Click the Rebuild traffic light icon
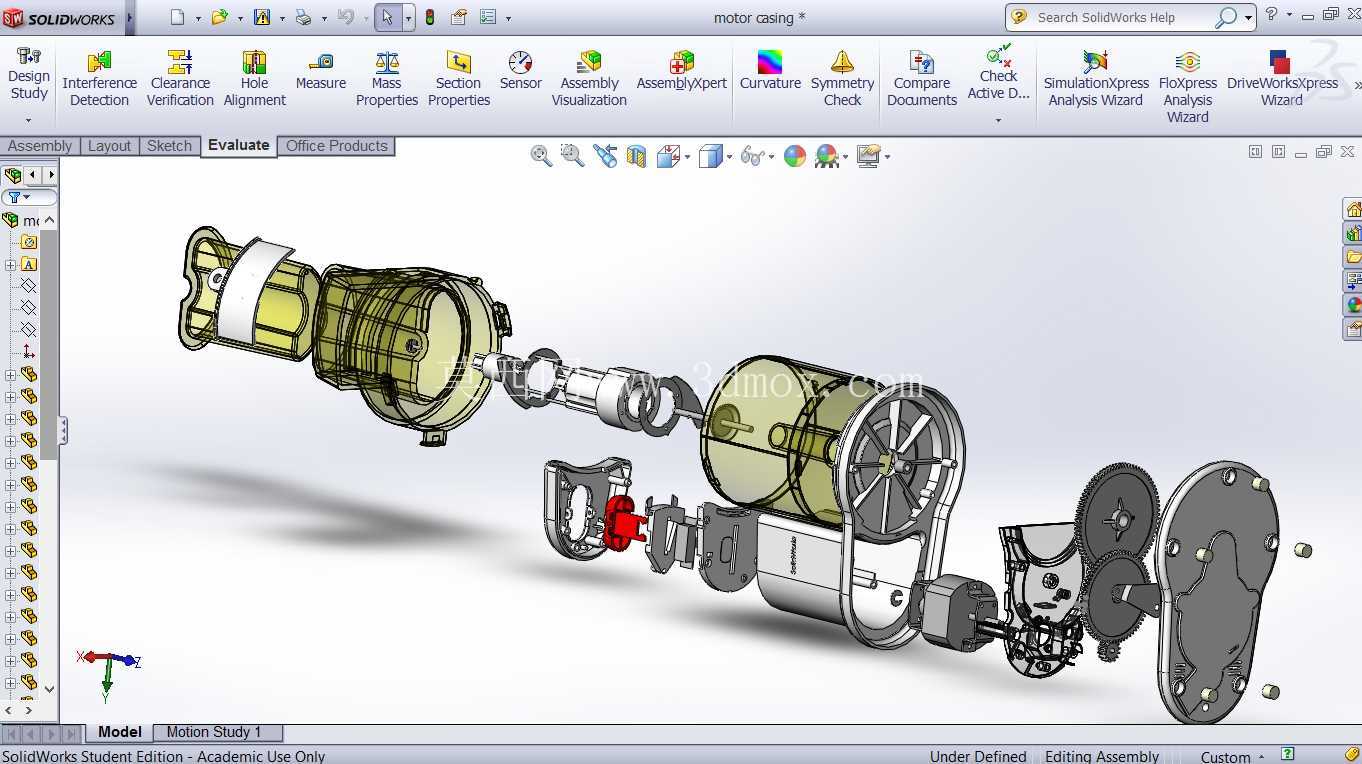The width and height of the screenshot is (1362, 764). [x=430, y=17]
